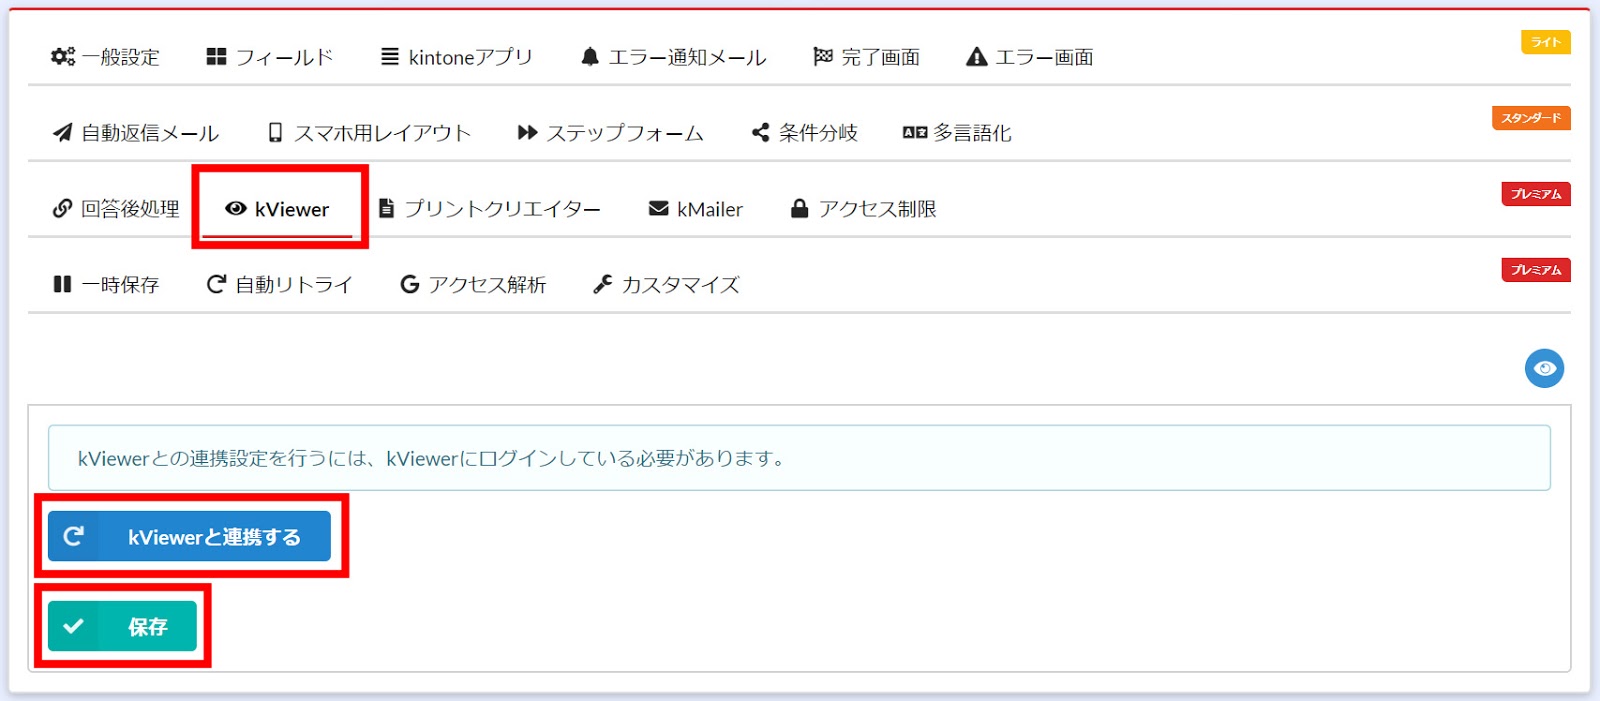Click the link icon for 回答後処理

[x=62, y=209]
